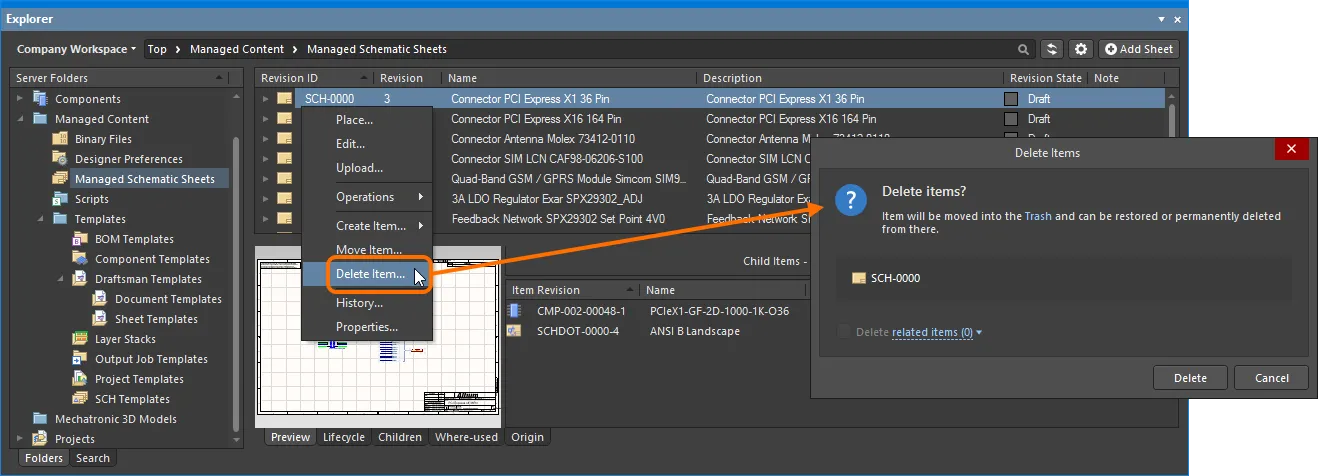Switch to the Lifecycle tab
Screen dimensions: 1318x476
coord(343,437)
